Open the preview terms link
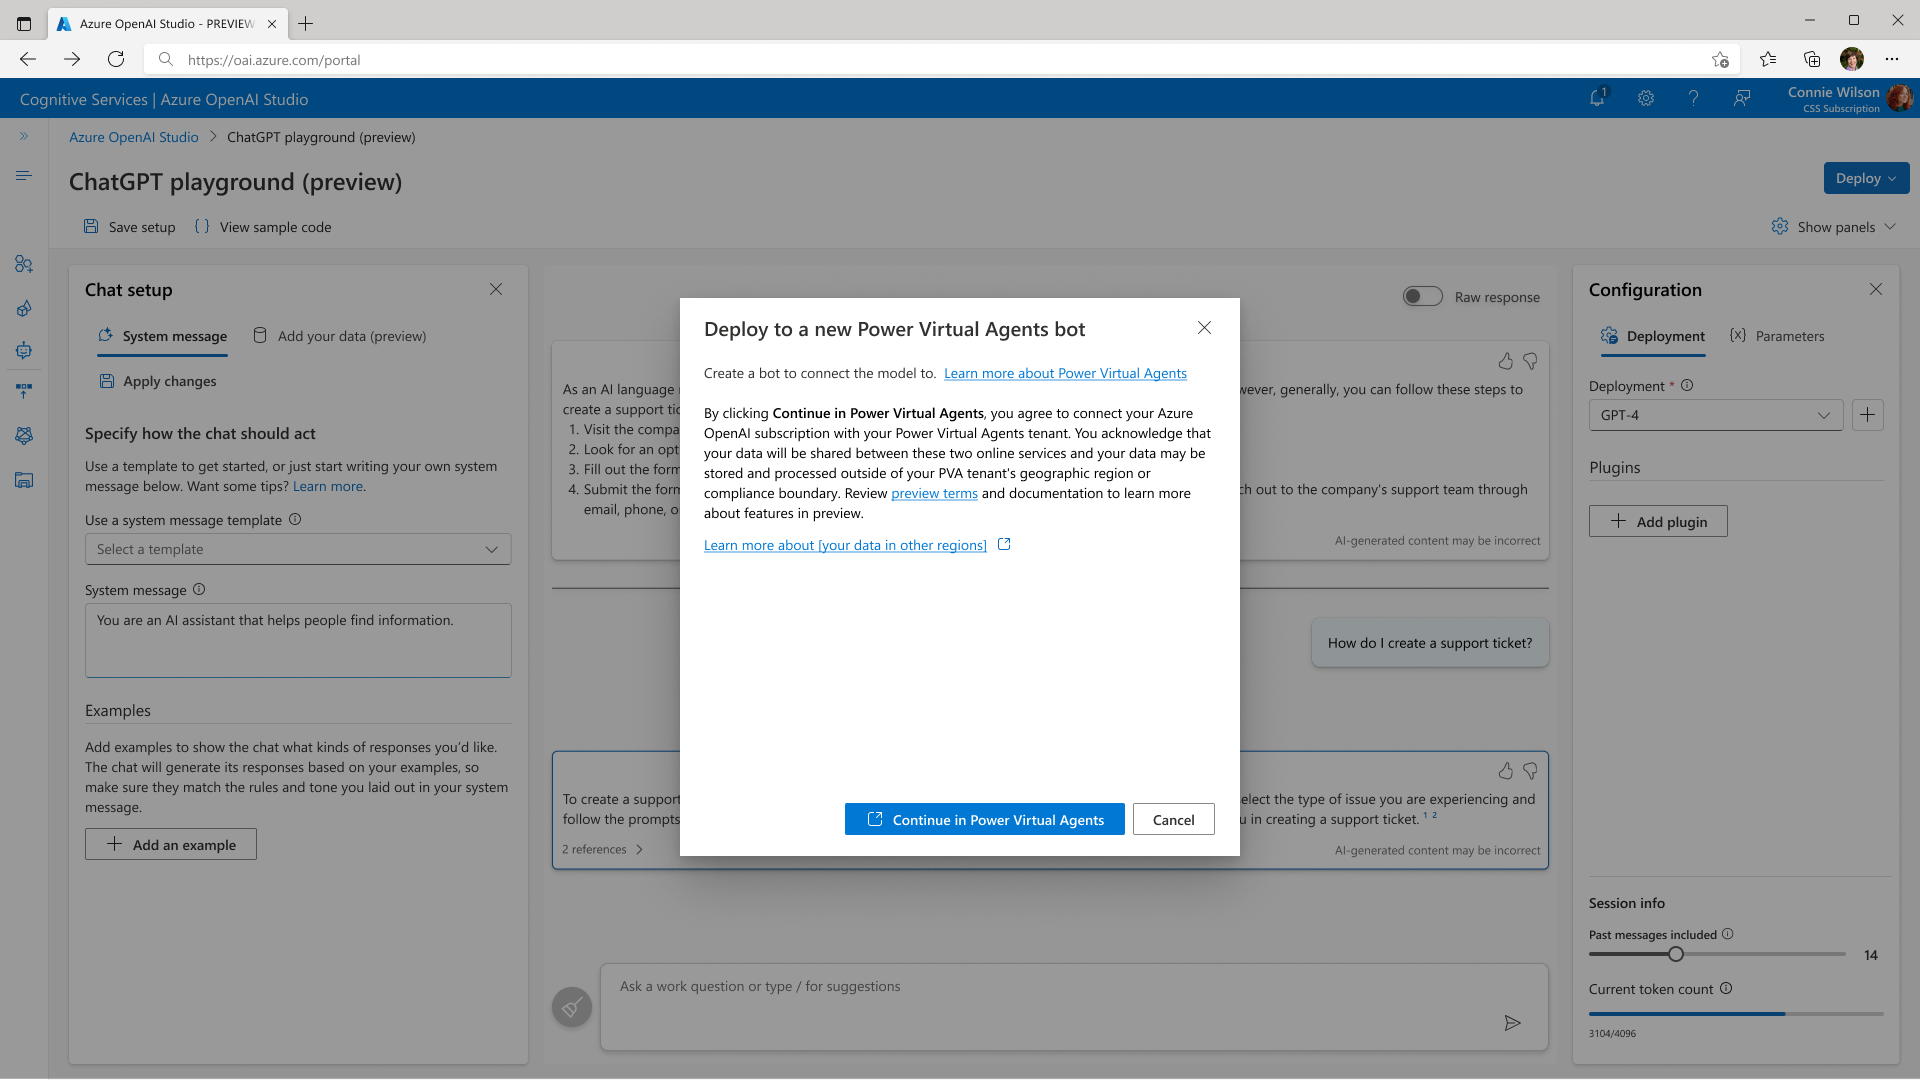The image size is (1920, 1080). pyautogui.click(x=934, y=493)
